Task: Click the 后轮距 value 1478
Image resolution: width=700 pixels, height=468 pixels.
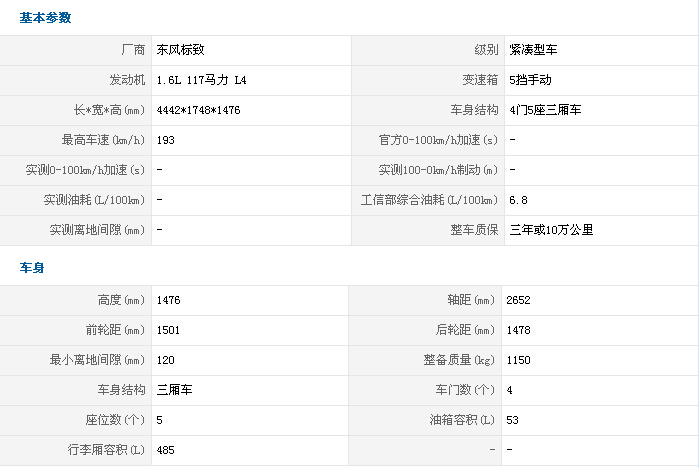Action: pyautogui.click(x=520, y=330)
